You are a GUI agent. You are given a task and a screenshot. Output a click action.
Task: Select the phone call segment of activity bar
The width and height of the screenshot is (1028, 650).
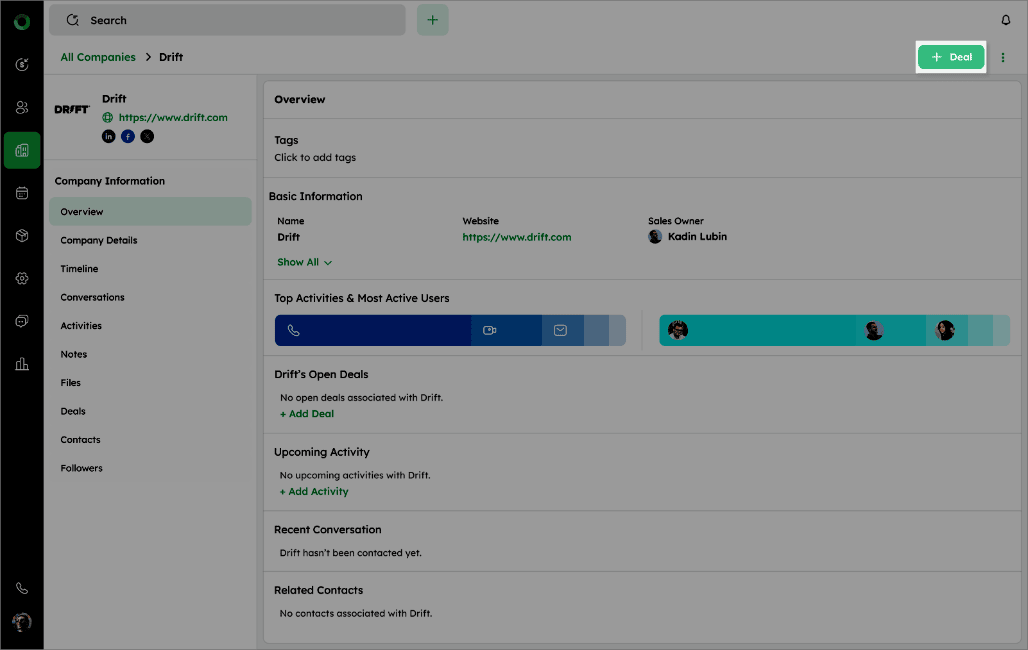pos(372,330)
